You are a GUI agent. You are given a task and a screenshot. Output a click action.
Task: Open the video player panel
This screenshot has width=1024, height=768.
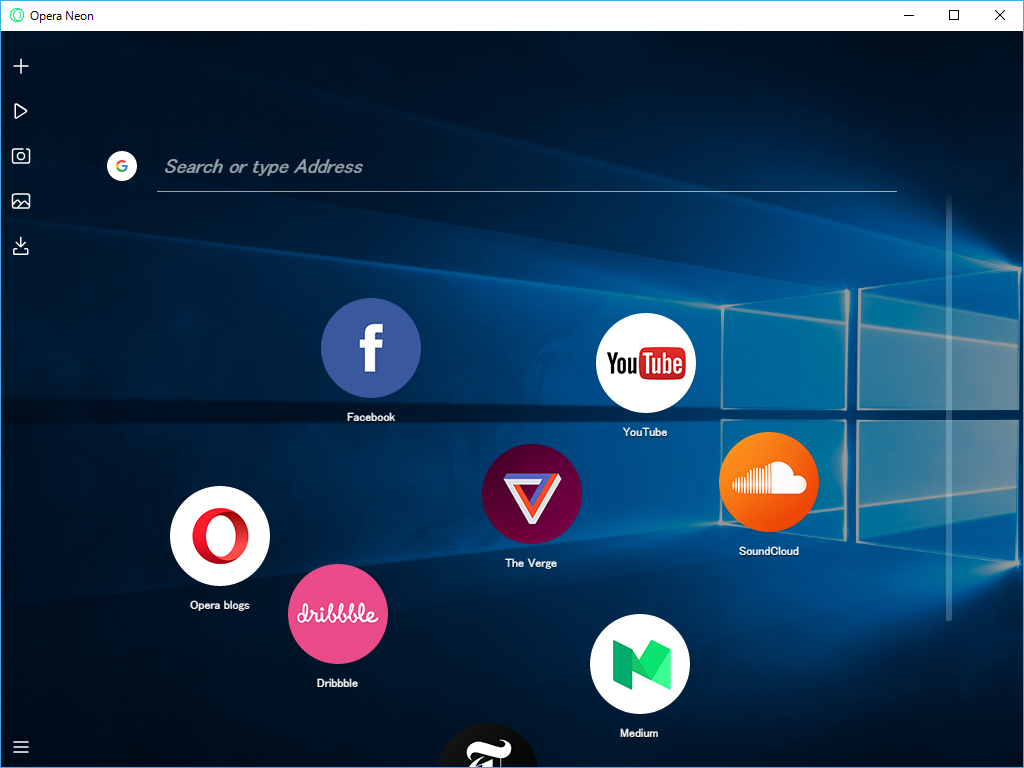pos(21,111)
